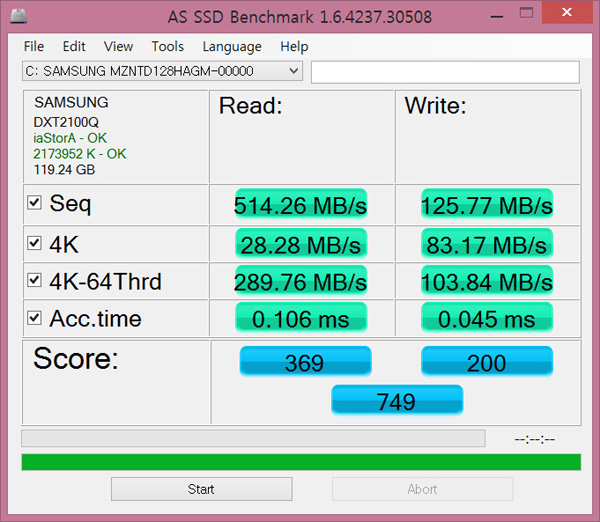This screenshot has width=600, height=522.
Task: Click the write access time 0.045 ms
Action: click(x=487, y=318)
